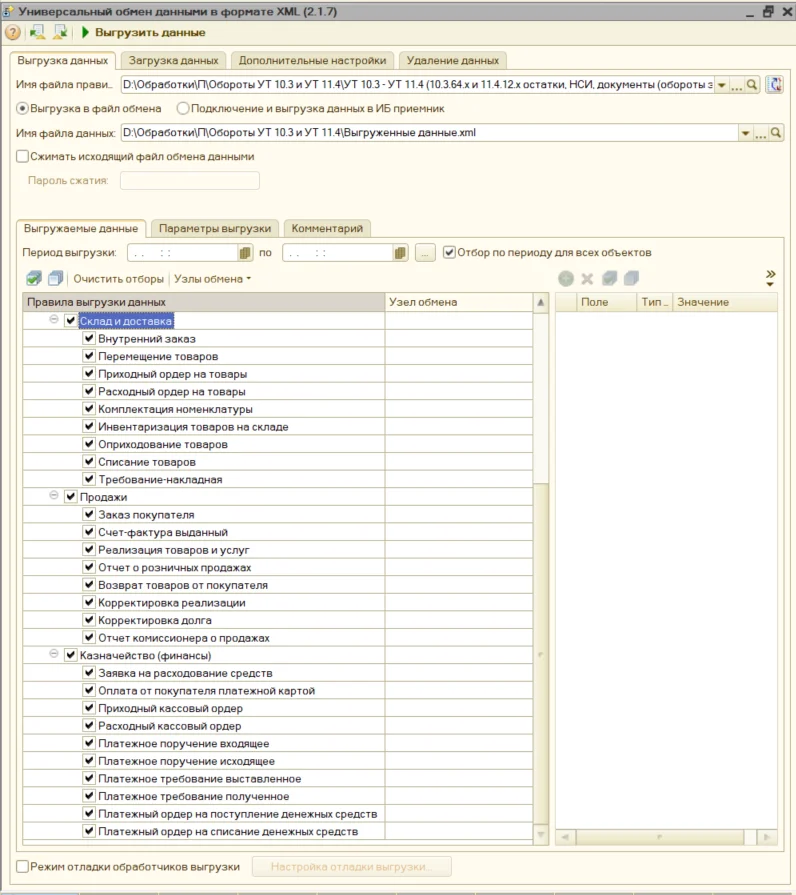Switch to Загрузка данных tab
Image resolution: width=796 pixels, height=895 pixels.
click(x=173, y=60)
